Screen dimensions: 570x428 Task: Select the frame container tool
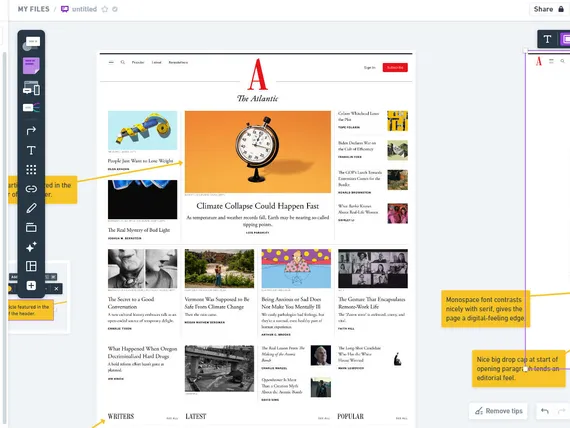[x=31, y=228]
